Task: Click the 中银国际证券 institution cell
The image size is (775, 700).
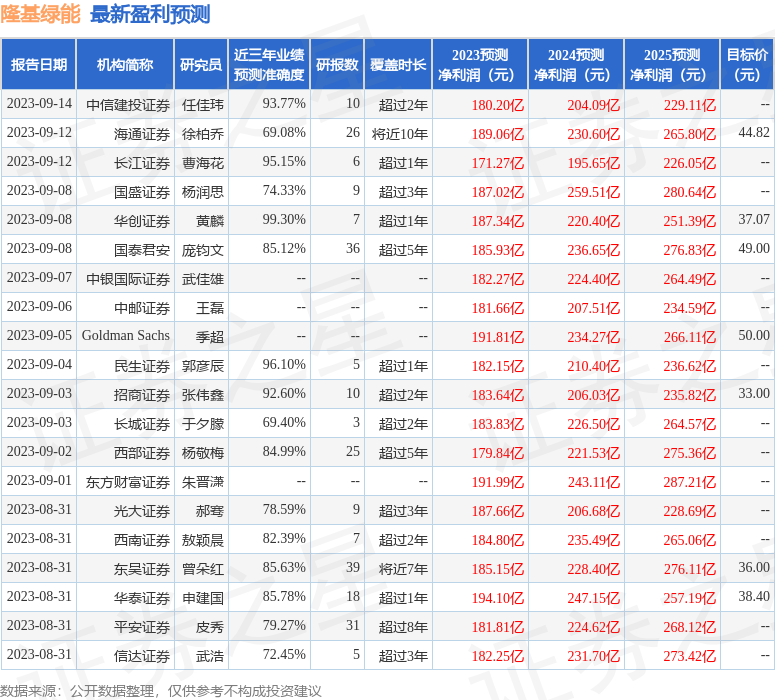Action: [x=128, y=279]
